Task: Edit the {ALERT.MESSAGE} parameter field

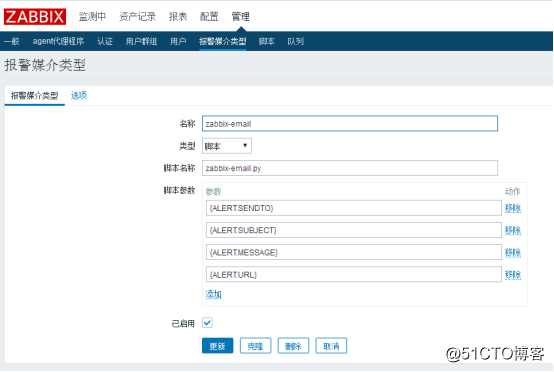Action: pos(354,253)
